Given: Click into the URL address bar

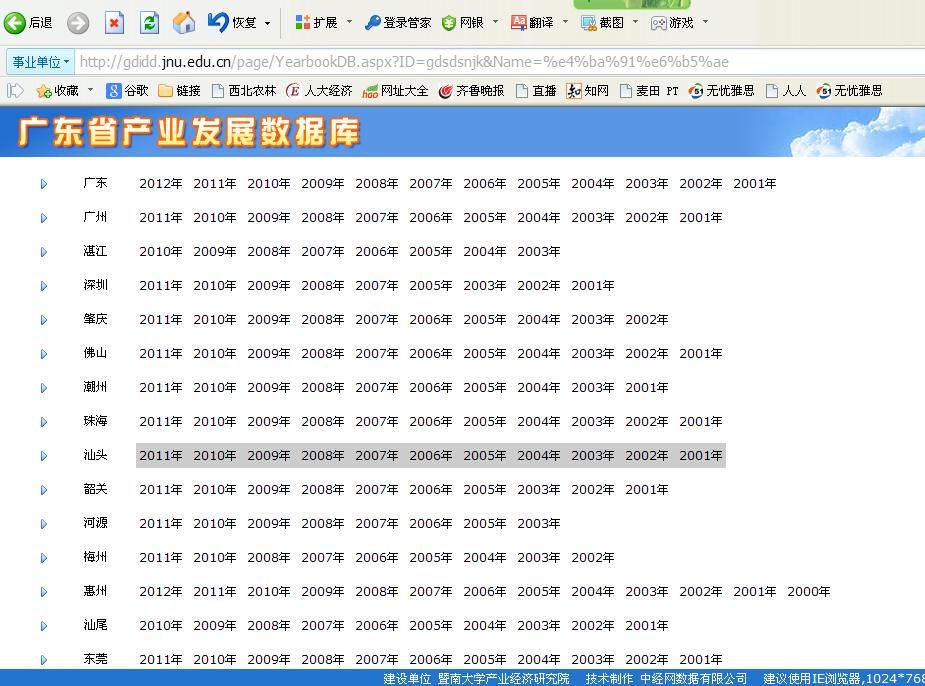Looking at the screenshot, I should tap(498, 62).
